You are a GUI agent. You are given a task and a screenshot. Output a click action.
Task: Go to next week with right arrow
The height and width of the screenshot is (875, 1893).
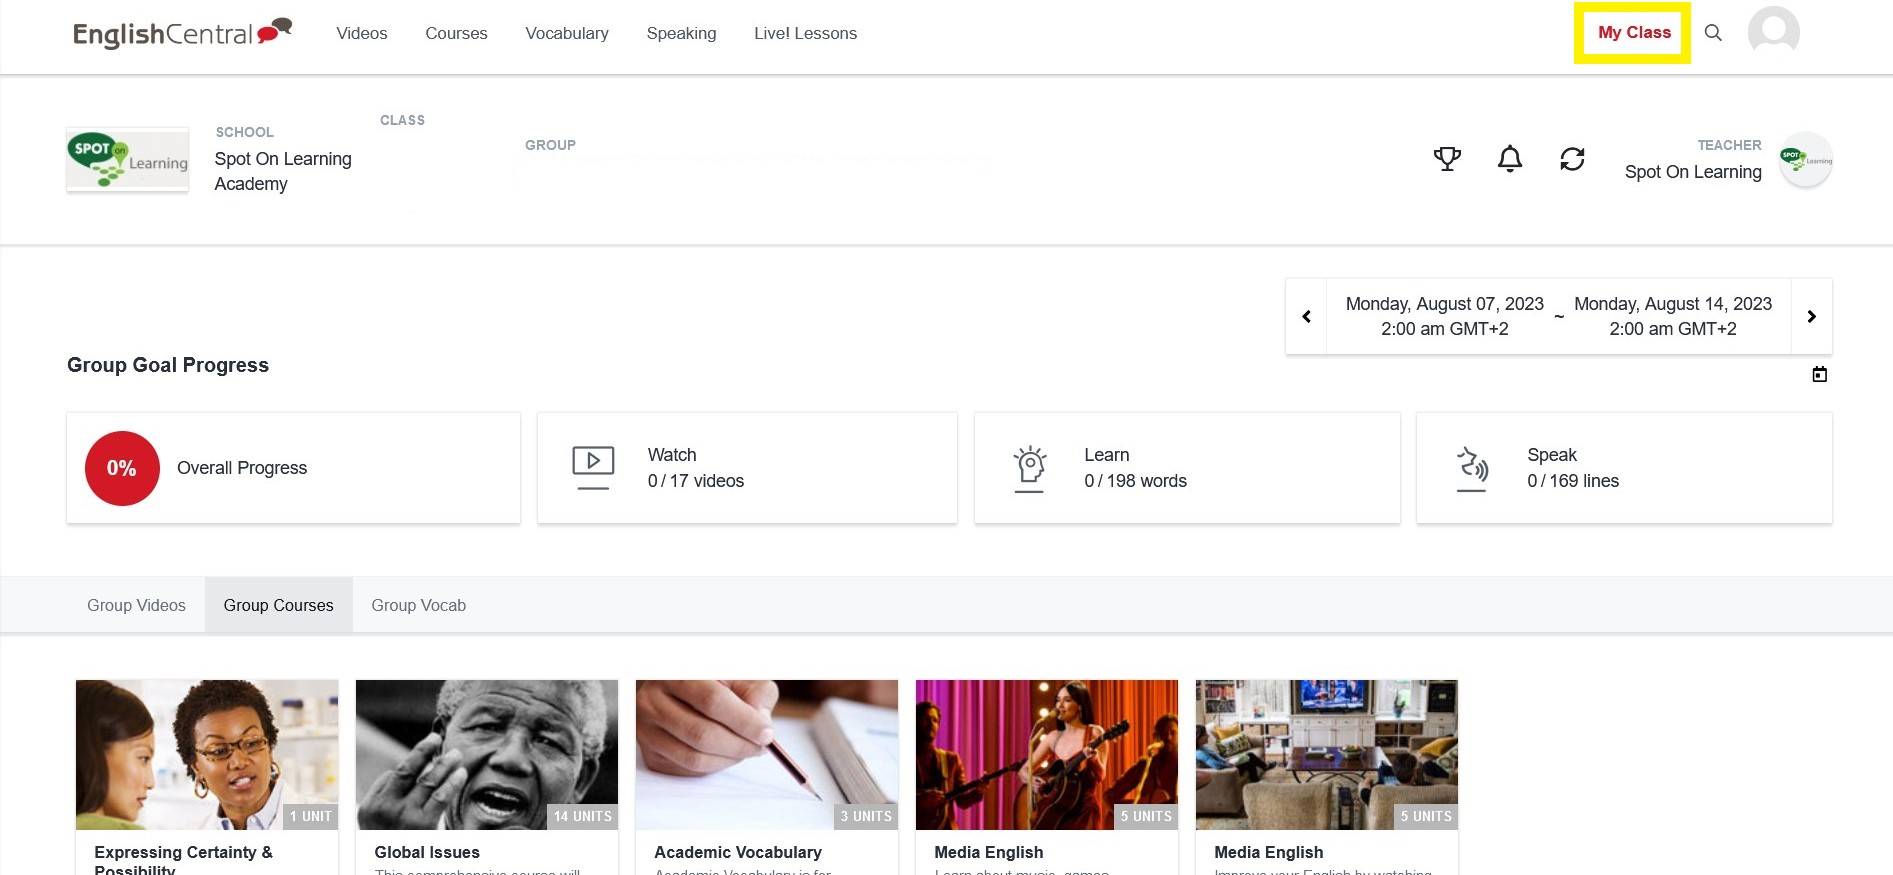click(x=1811, y=316)
